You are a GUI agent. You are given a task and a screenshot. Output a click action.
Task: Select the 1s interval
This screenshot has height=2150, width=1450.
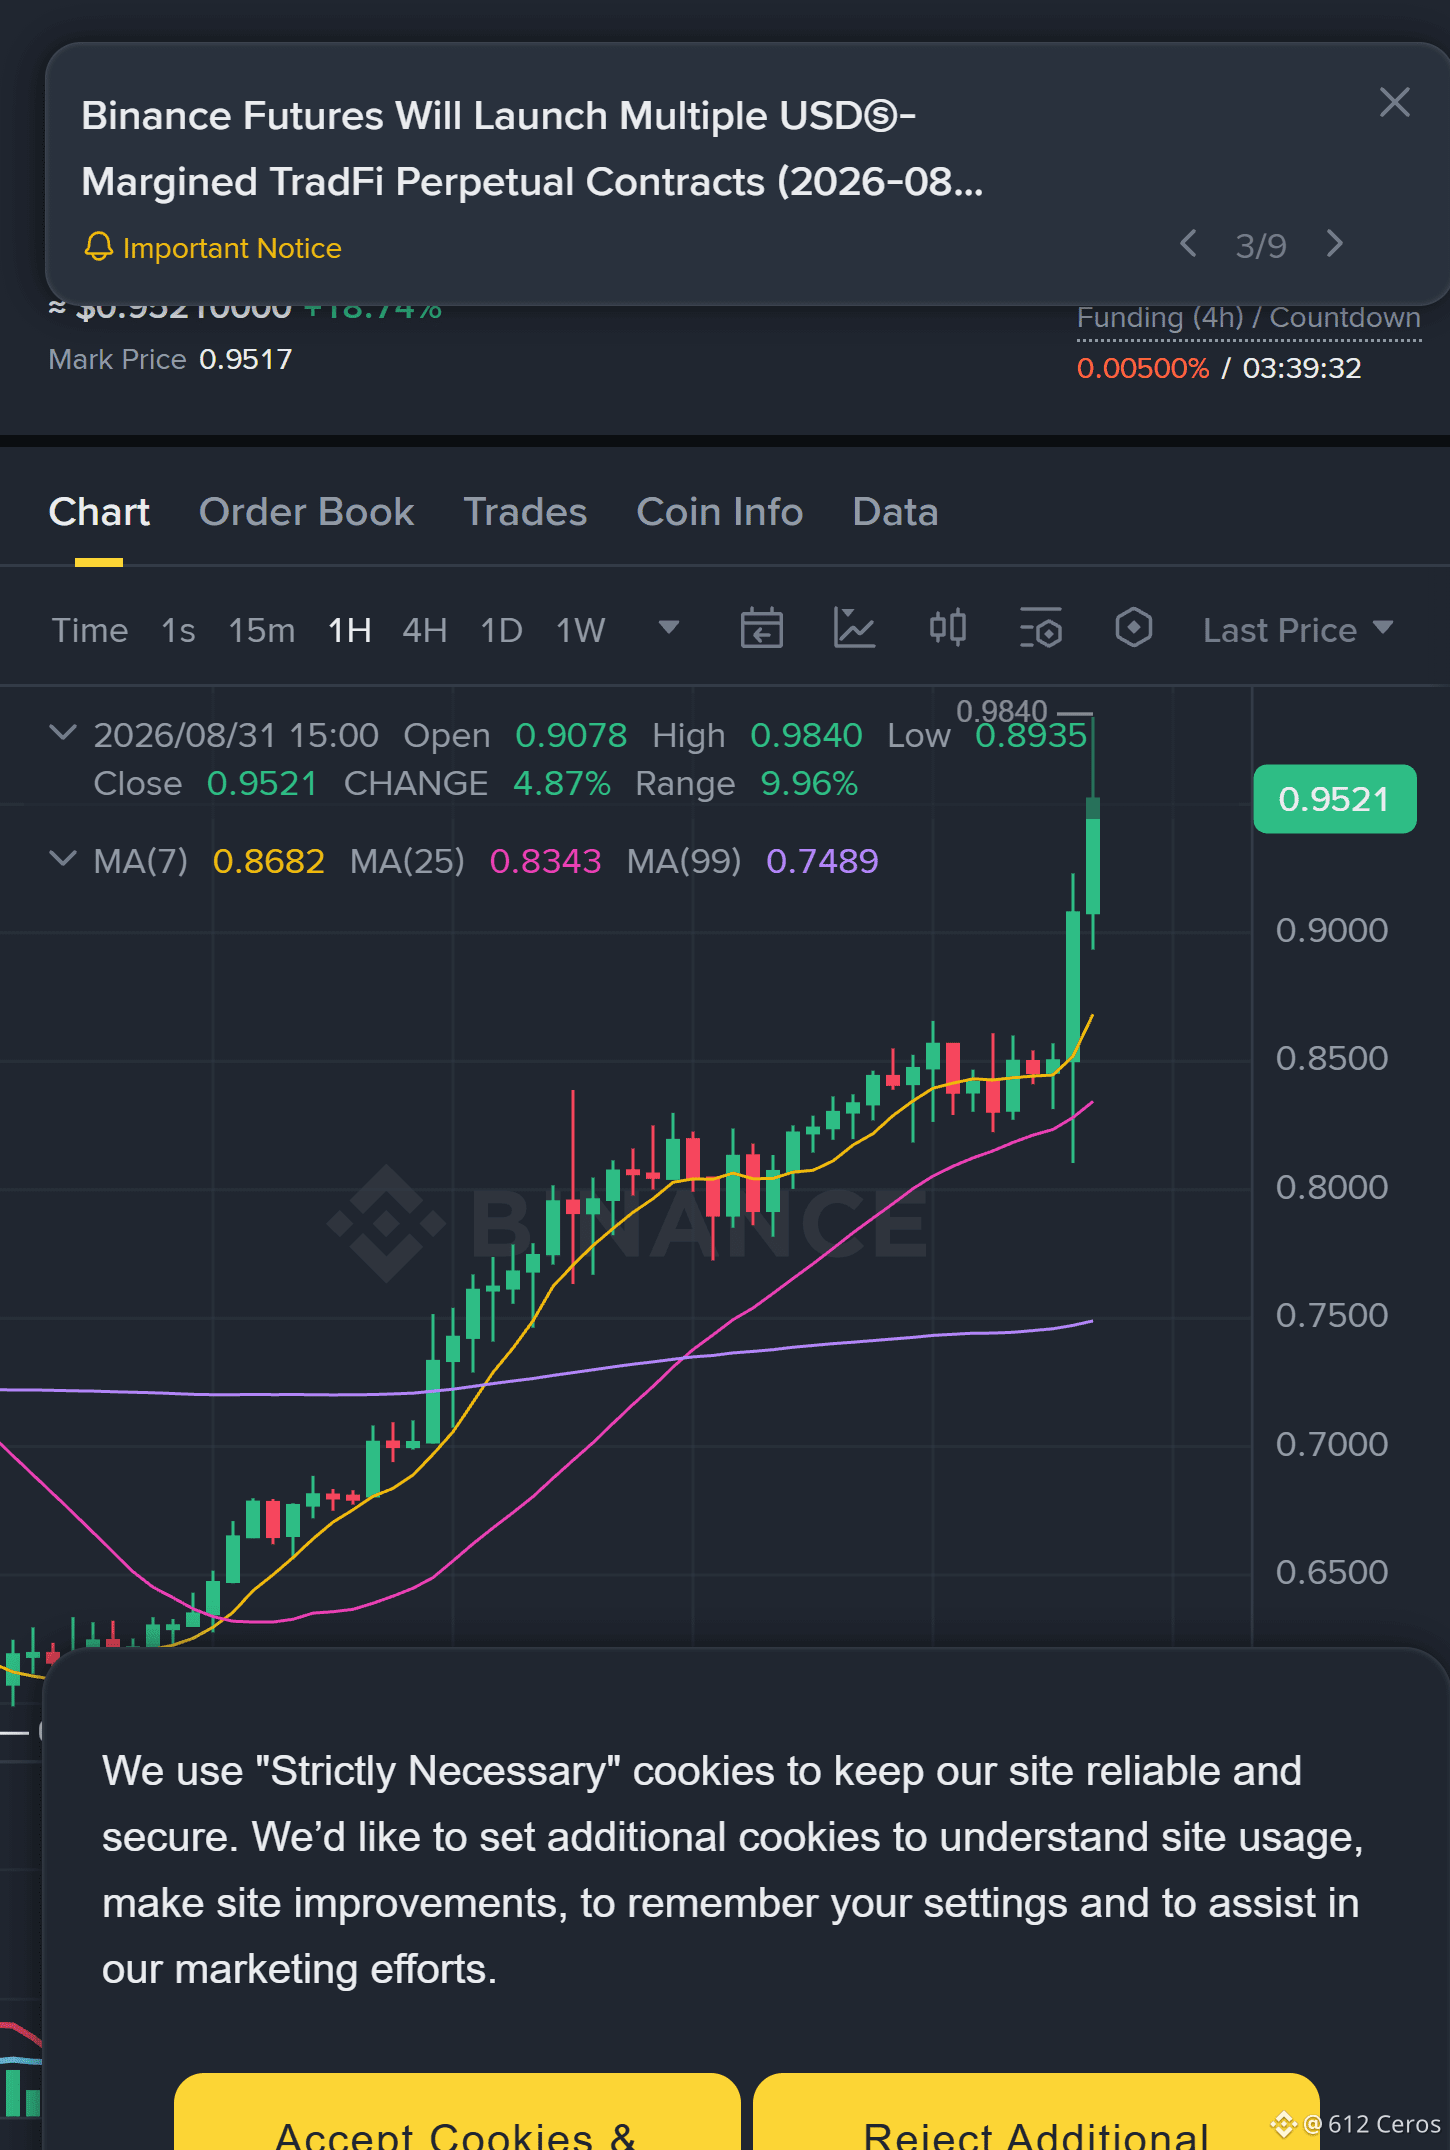(x=178, y=630)
